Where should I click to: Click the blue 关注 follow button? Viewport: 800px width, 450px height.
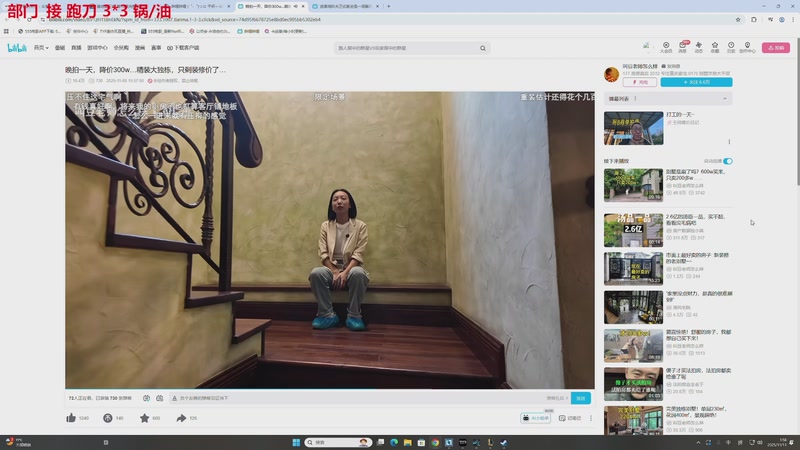(x=696, y=82)
